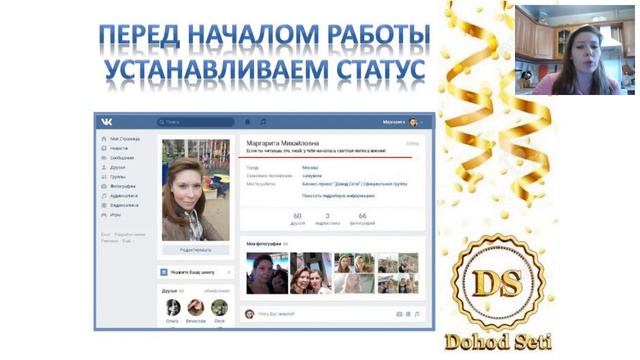Click the small avatar in post box

click(x=249, y=314)
